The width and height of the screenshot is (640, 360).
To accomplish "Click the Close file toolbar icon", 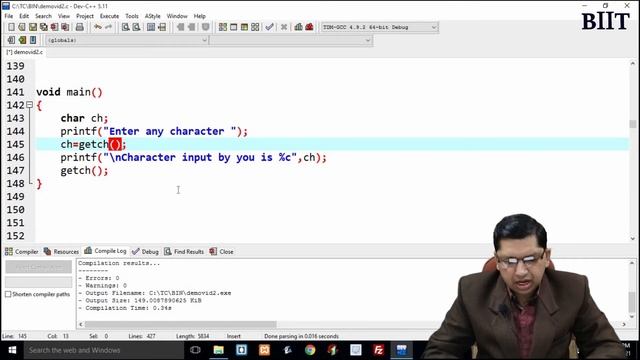I will pos(54,27).
